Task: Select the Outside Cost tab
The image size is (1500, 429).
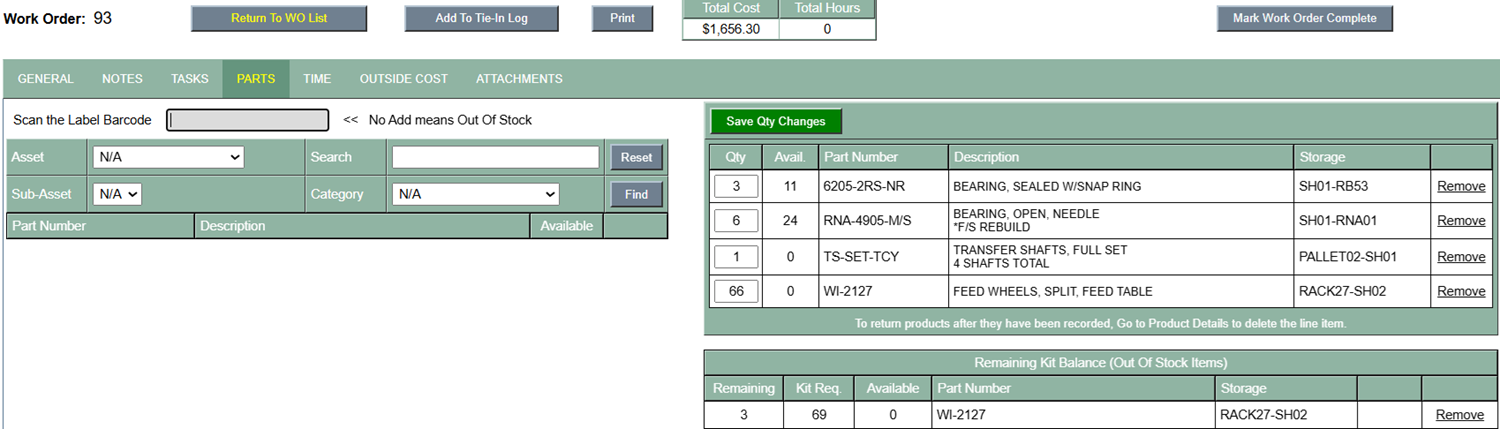Action: (x=403, y=79)
